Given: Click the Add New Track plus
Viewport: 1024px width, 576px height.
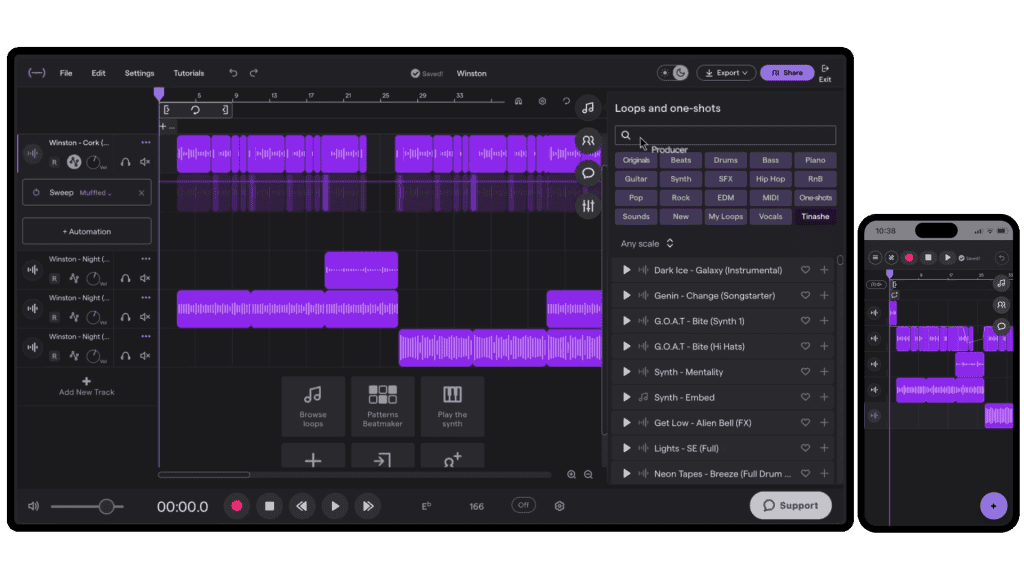Looking at the screenshot, I should [86, 381].
